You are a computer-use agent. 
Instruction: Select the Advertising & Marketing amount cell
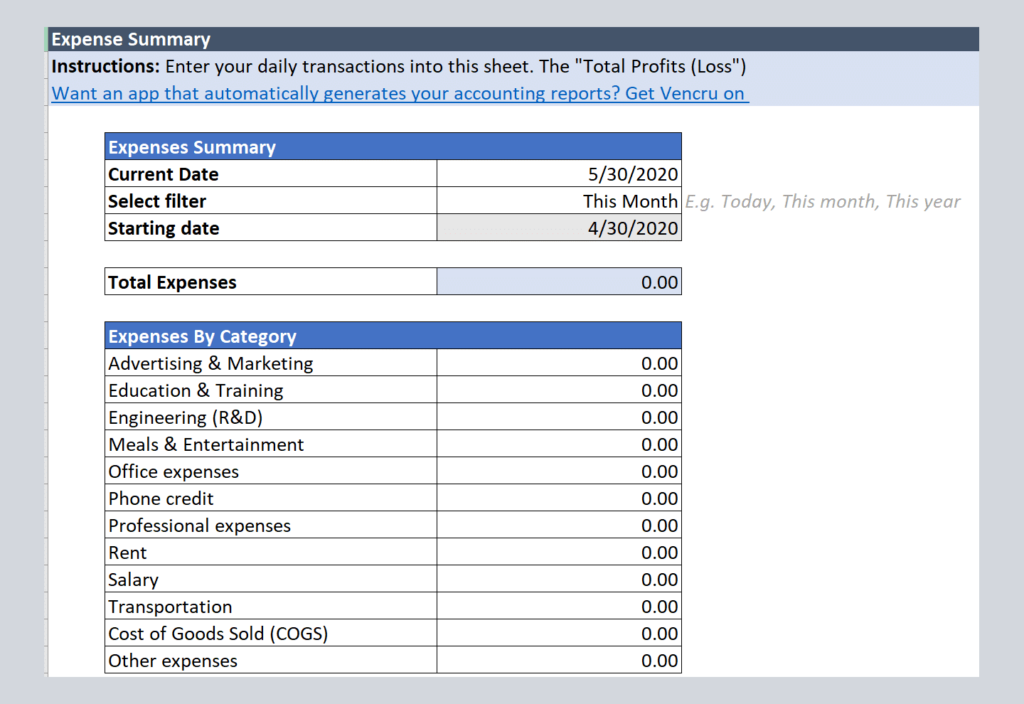pyautogui.click(x=559, y=363)
